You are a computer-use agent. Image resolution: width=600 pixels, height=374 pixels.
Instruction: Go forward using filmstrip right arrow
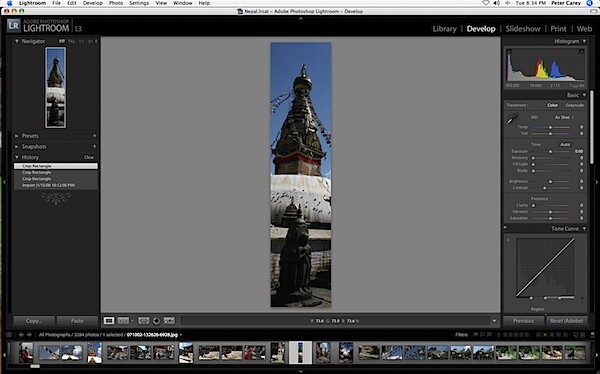(x=29, y=335)
